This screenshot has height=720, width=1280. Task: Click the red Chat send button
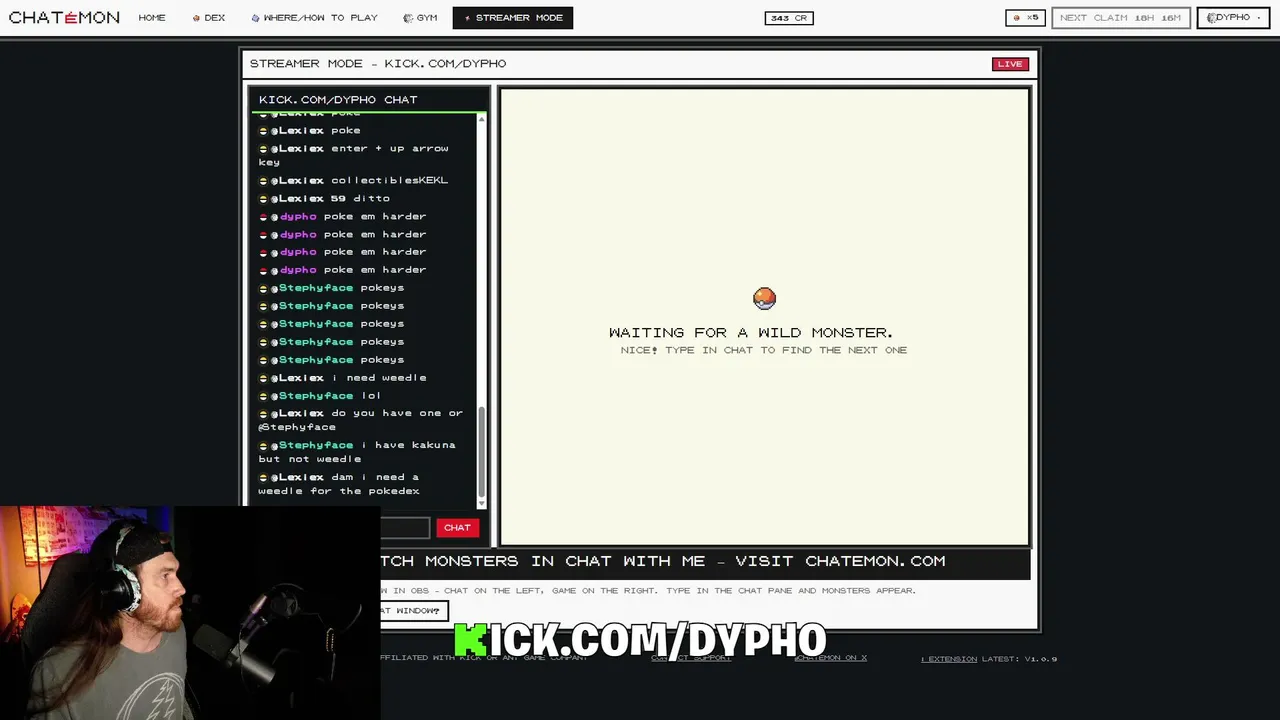click(x=457, y=527)
